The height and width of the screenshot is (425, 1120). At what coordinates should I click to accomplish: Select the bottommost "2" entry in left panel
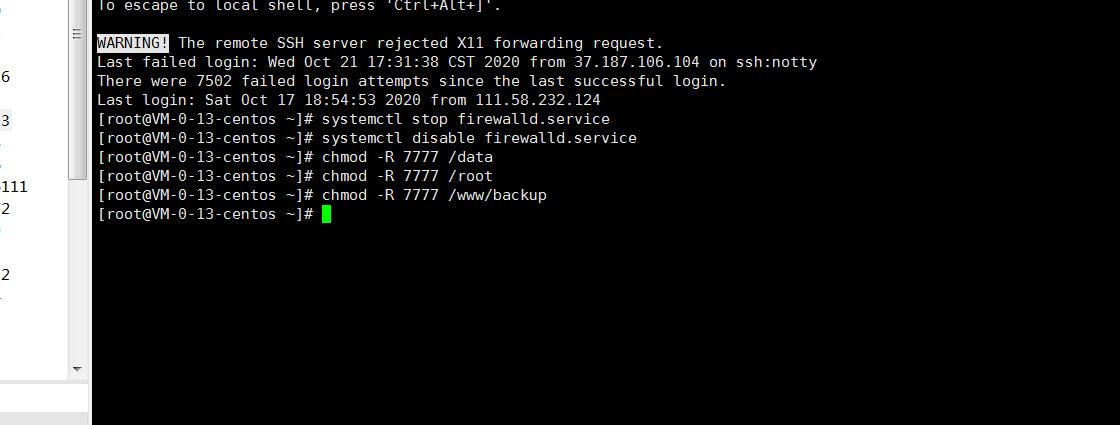click(x=6, y=275)
